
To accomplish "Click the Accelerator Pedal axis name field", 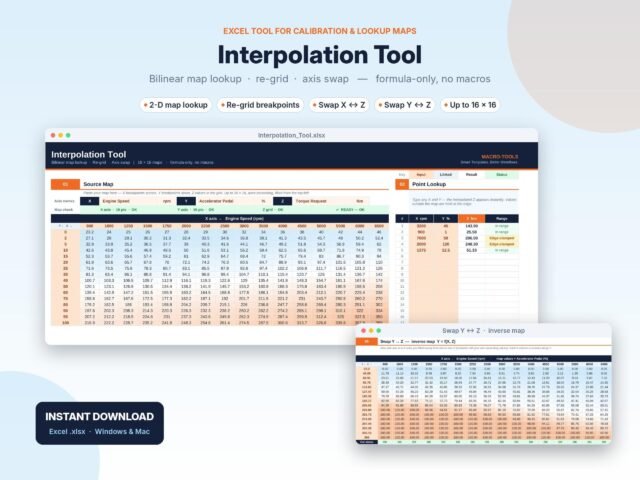I will [x=224, y=201].
